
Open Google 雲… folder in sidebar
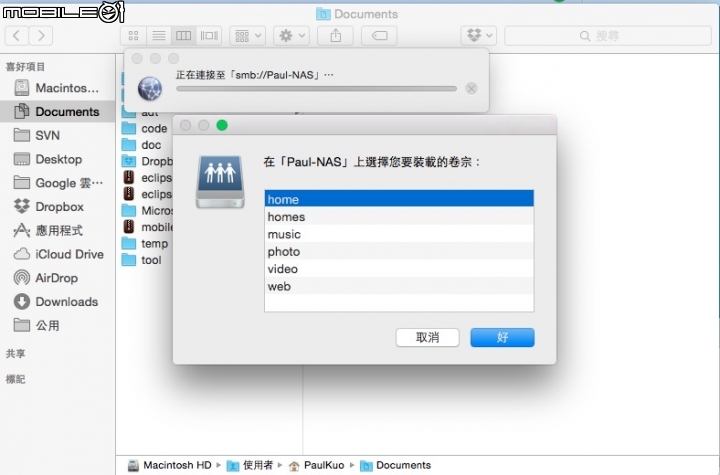coord(57,183)
